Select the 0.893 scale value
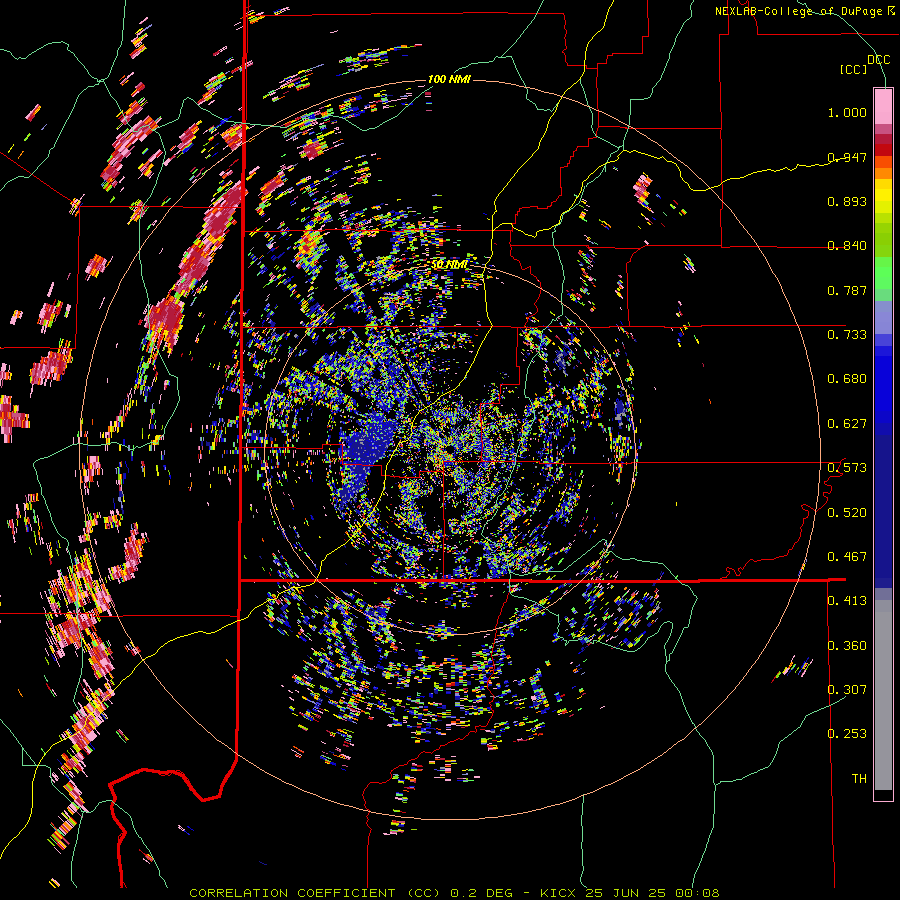 point(847,201)
